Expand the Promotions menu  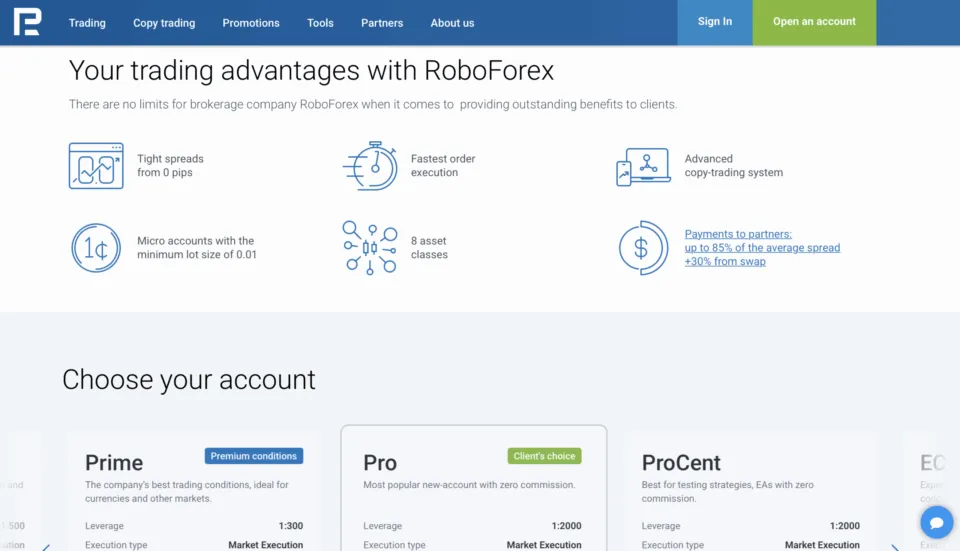pyautogui.click(x=251, y=23)
